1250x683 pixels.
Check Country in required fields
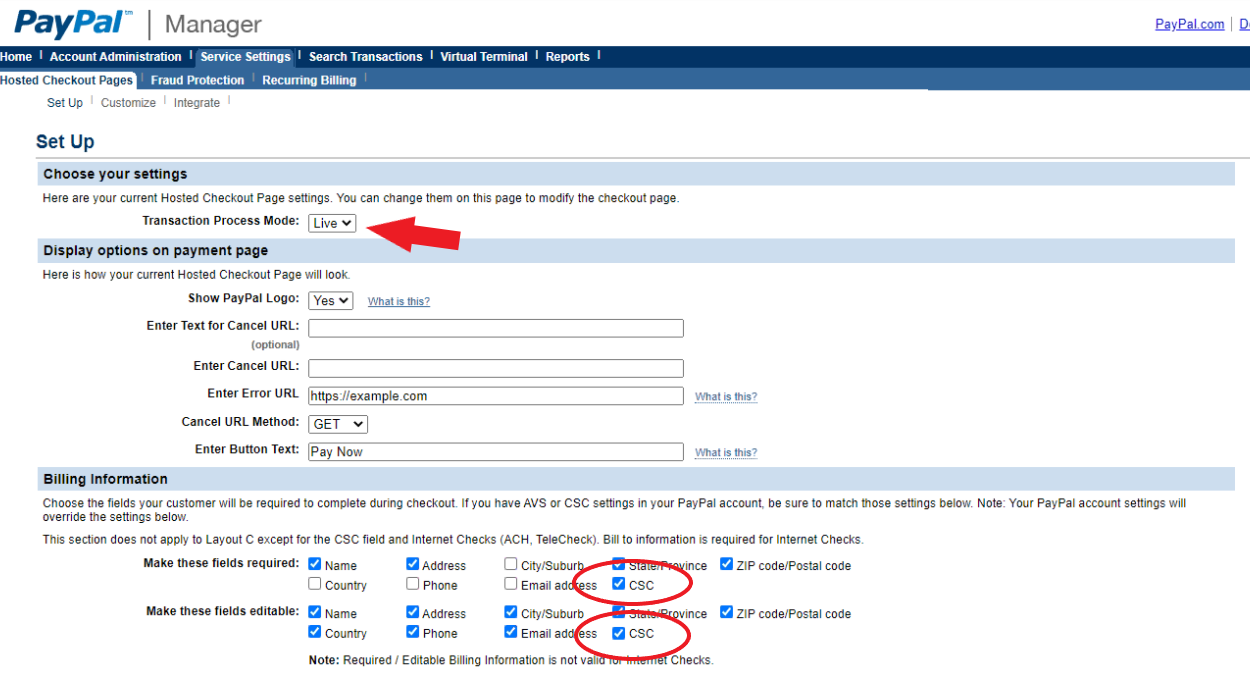[x=315, y=584]
